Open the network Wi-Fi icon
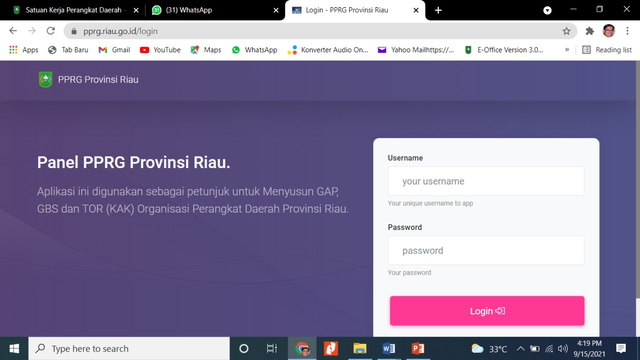The width and height of the screenshot is (640, 360). coord(549,349)
